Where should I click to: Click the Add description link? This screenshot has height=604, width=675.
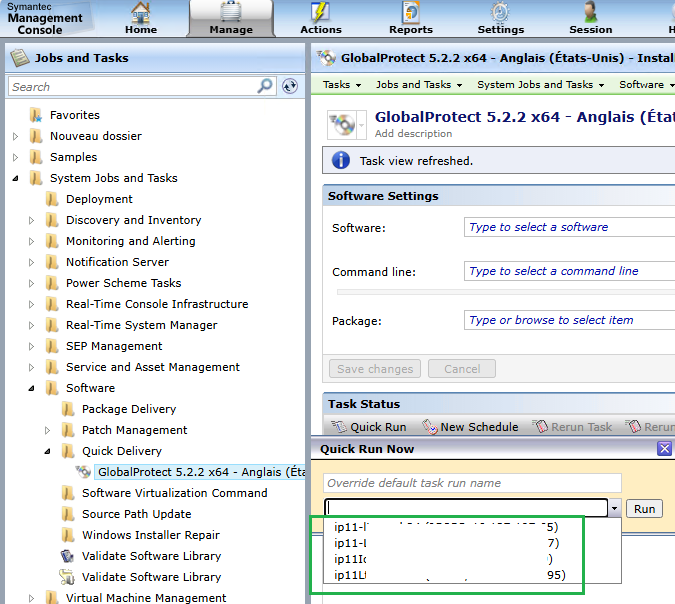tap(413, 134)
